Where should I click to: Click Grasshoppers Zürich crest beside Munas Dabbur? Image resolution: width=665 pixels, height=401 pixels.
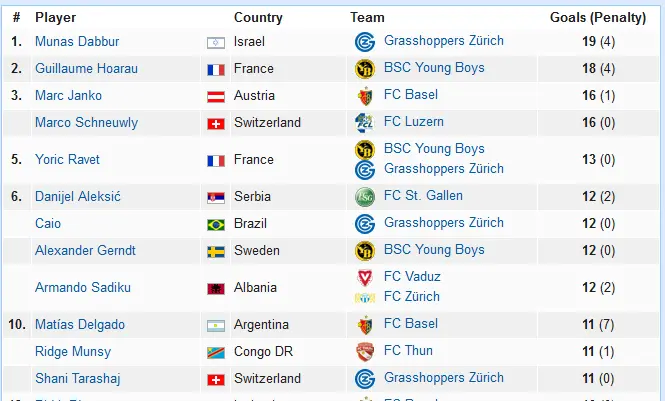(364, 42)
